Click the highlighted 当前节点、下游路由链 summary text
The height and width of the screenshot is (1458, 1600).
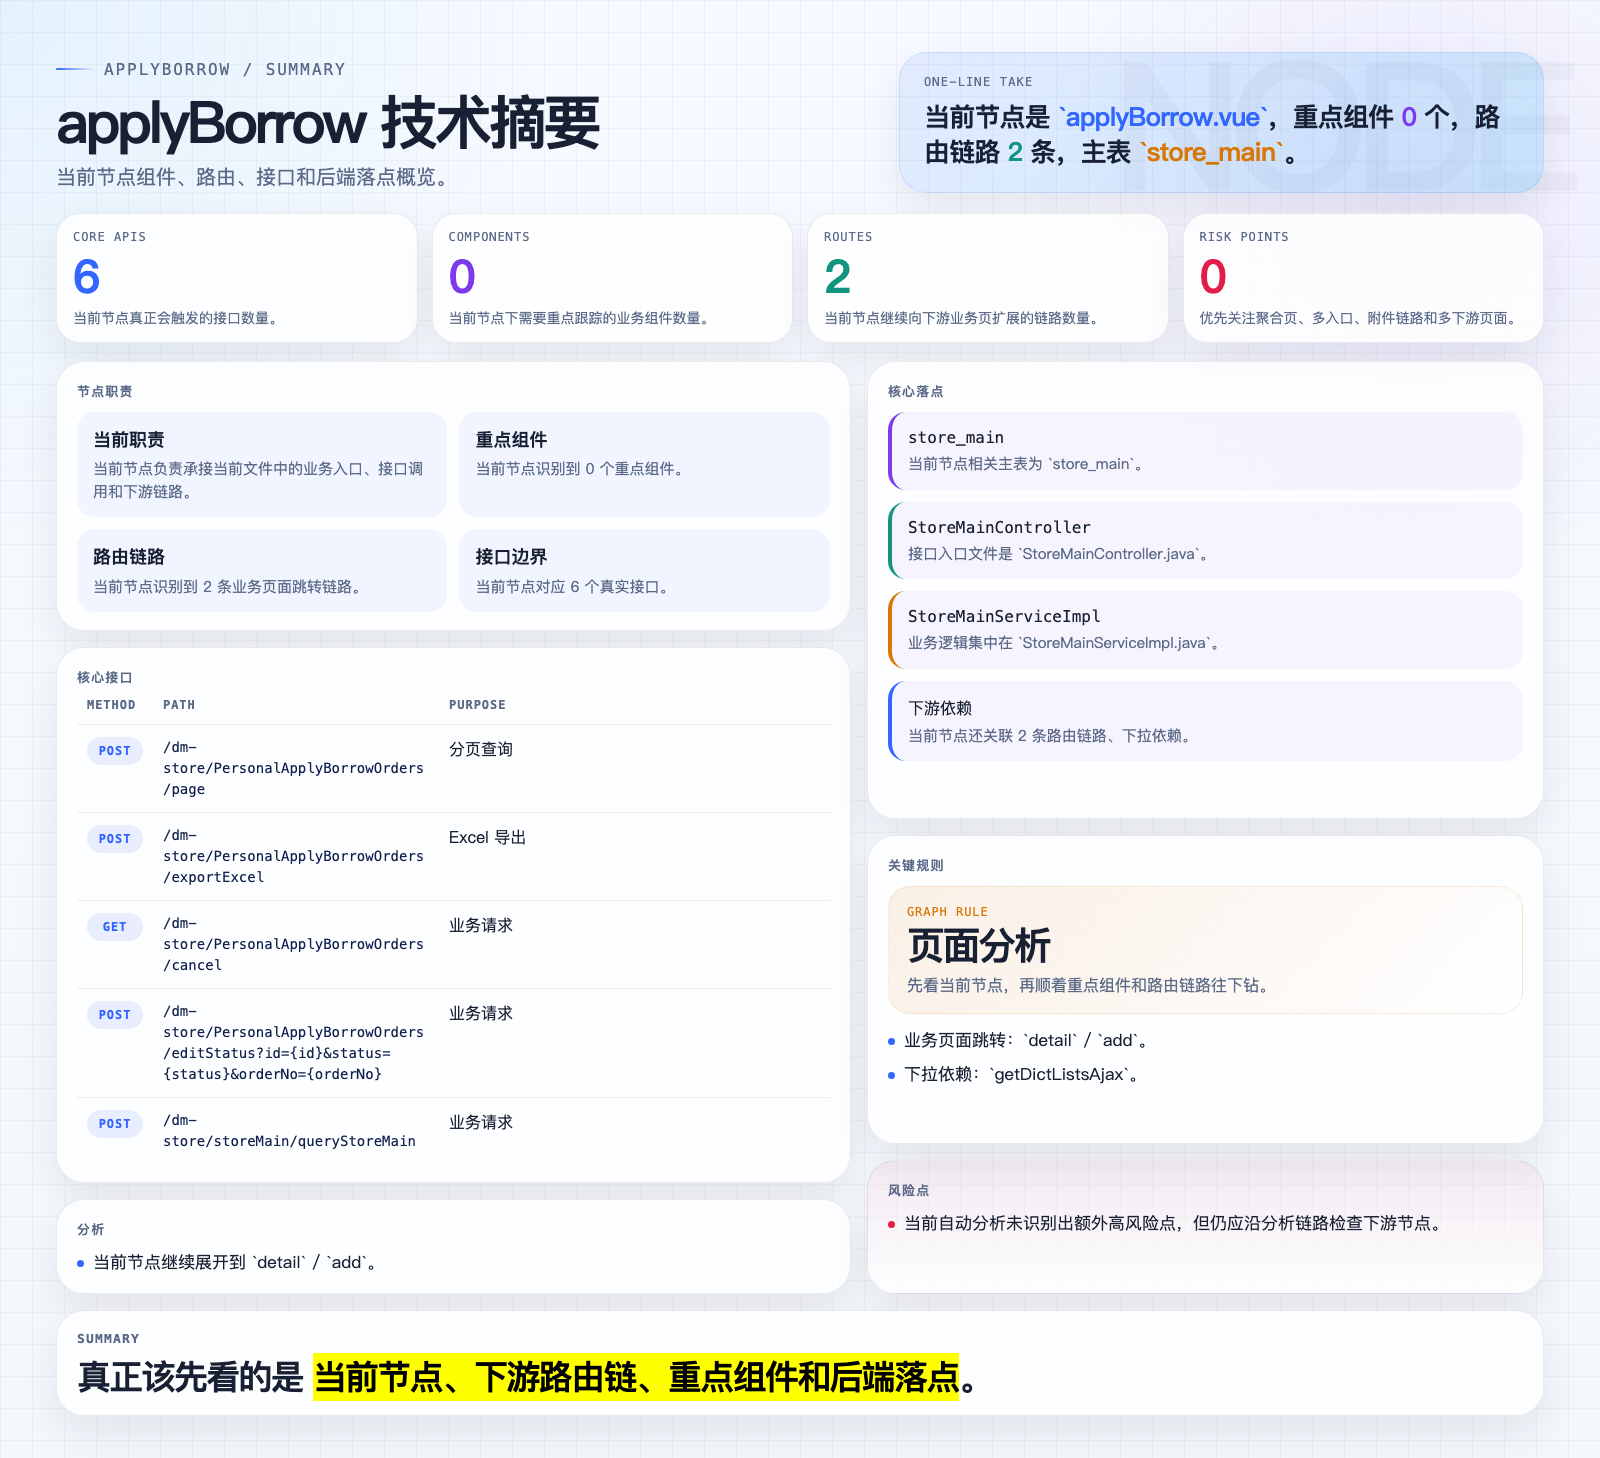[636, 1377]
